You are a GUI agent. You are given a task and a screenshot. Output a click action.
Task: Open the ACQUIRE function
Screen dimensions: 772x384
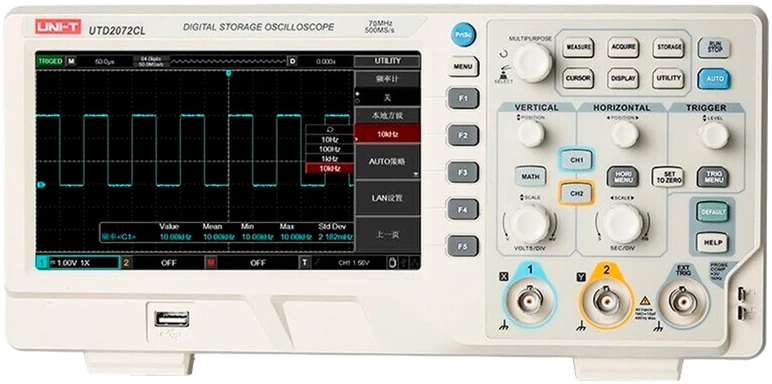click(623, 47)
